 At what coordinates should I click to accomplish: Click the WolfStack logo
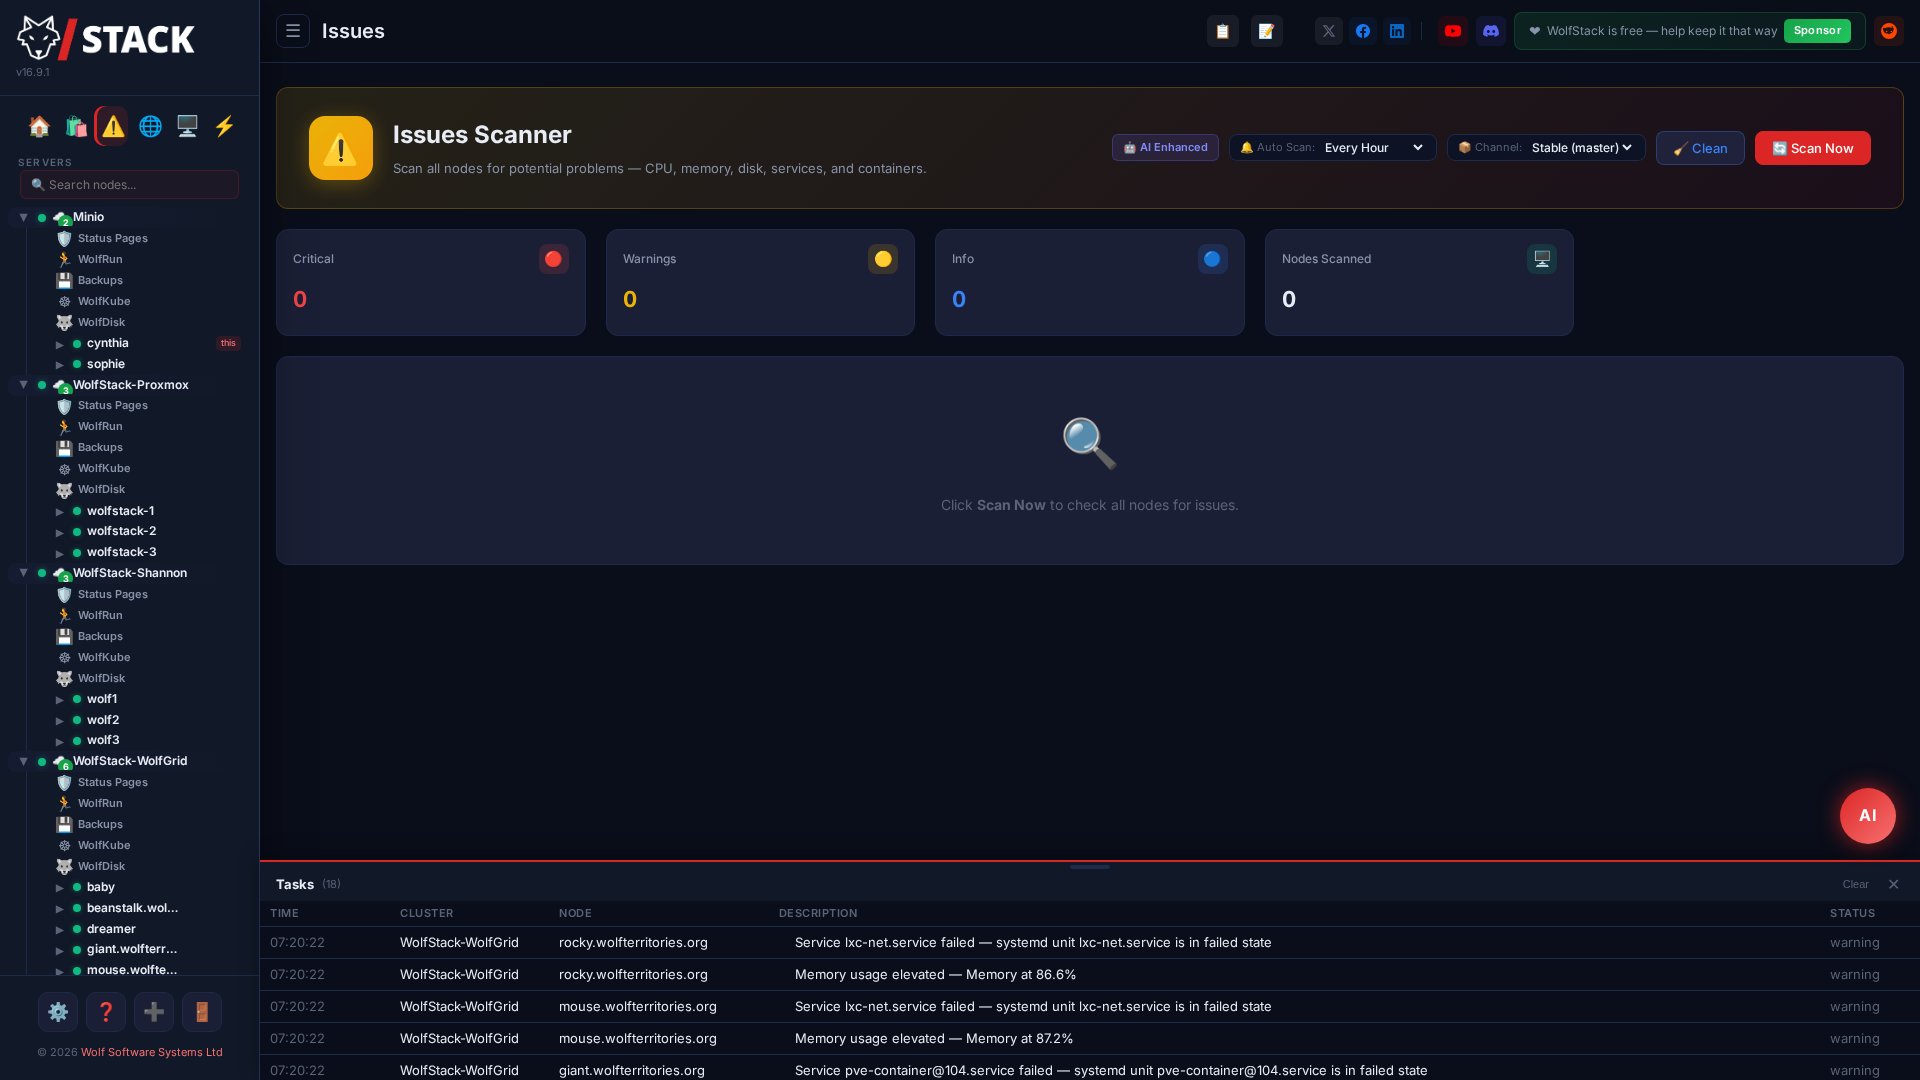(106, 38)
